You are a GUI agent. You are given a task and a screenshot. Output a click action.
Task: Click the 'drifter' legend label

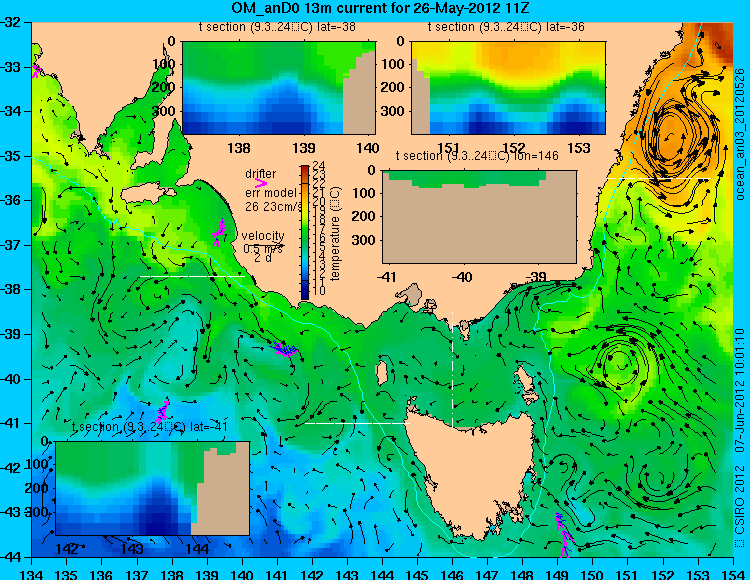pos(261,174)
